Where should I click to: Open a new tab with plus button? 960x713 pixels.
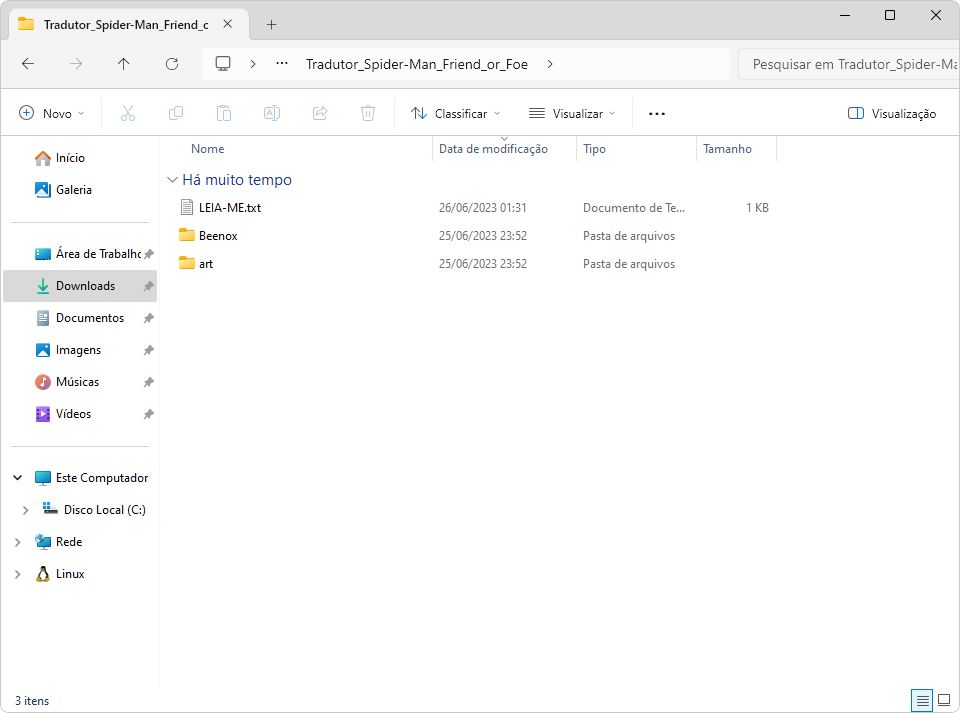tap(271, 24)
